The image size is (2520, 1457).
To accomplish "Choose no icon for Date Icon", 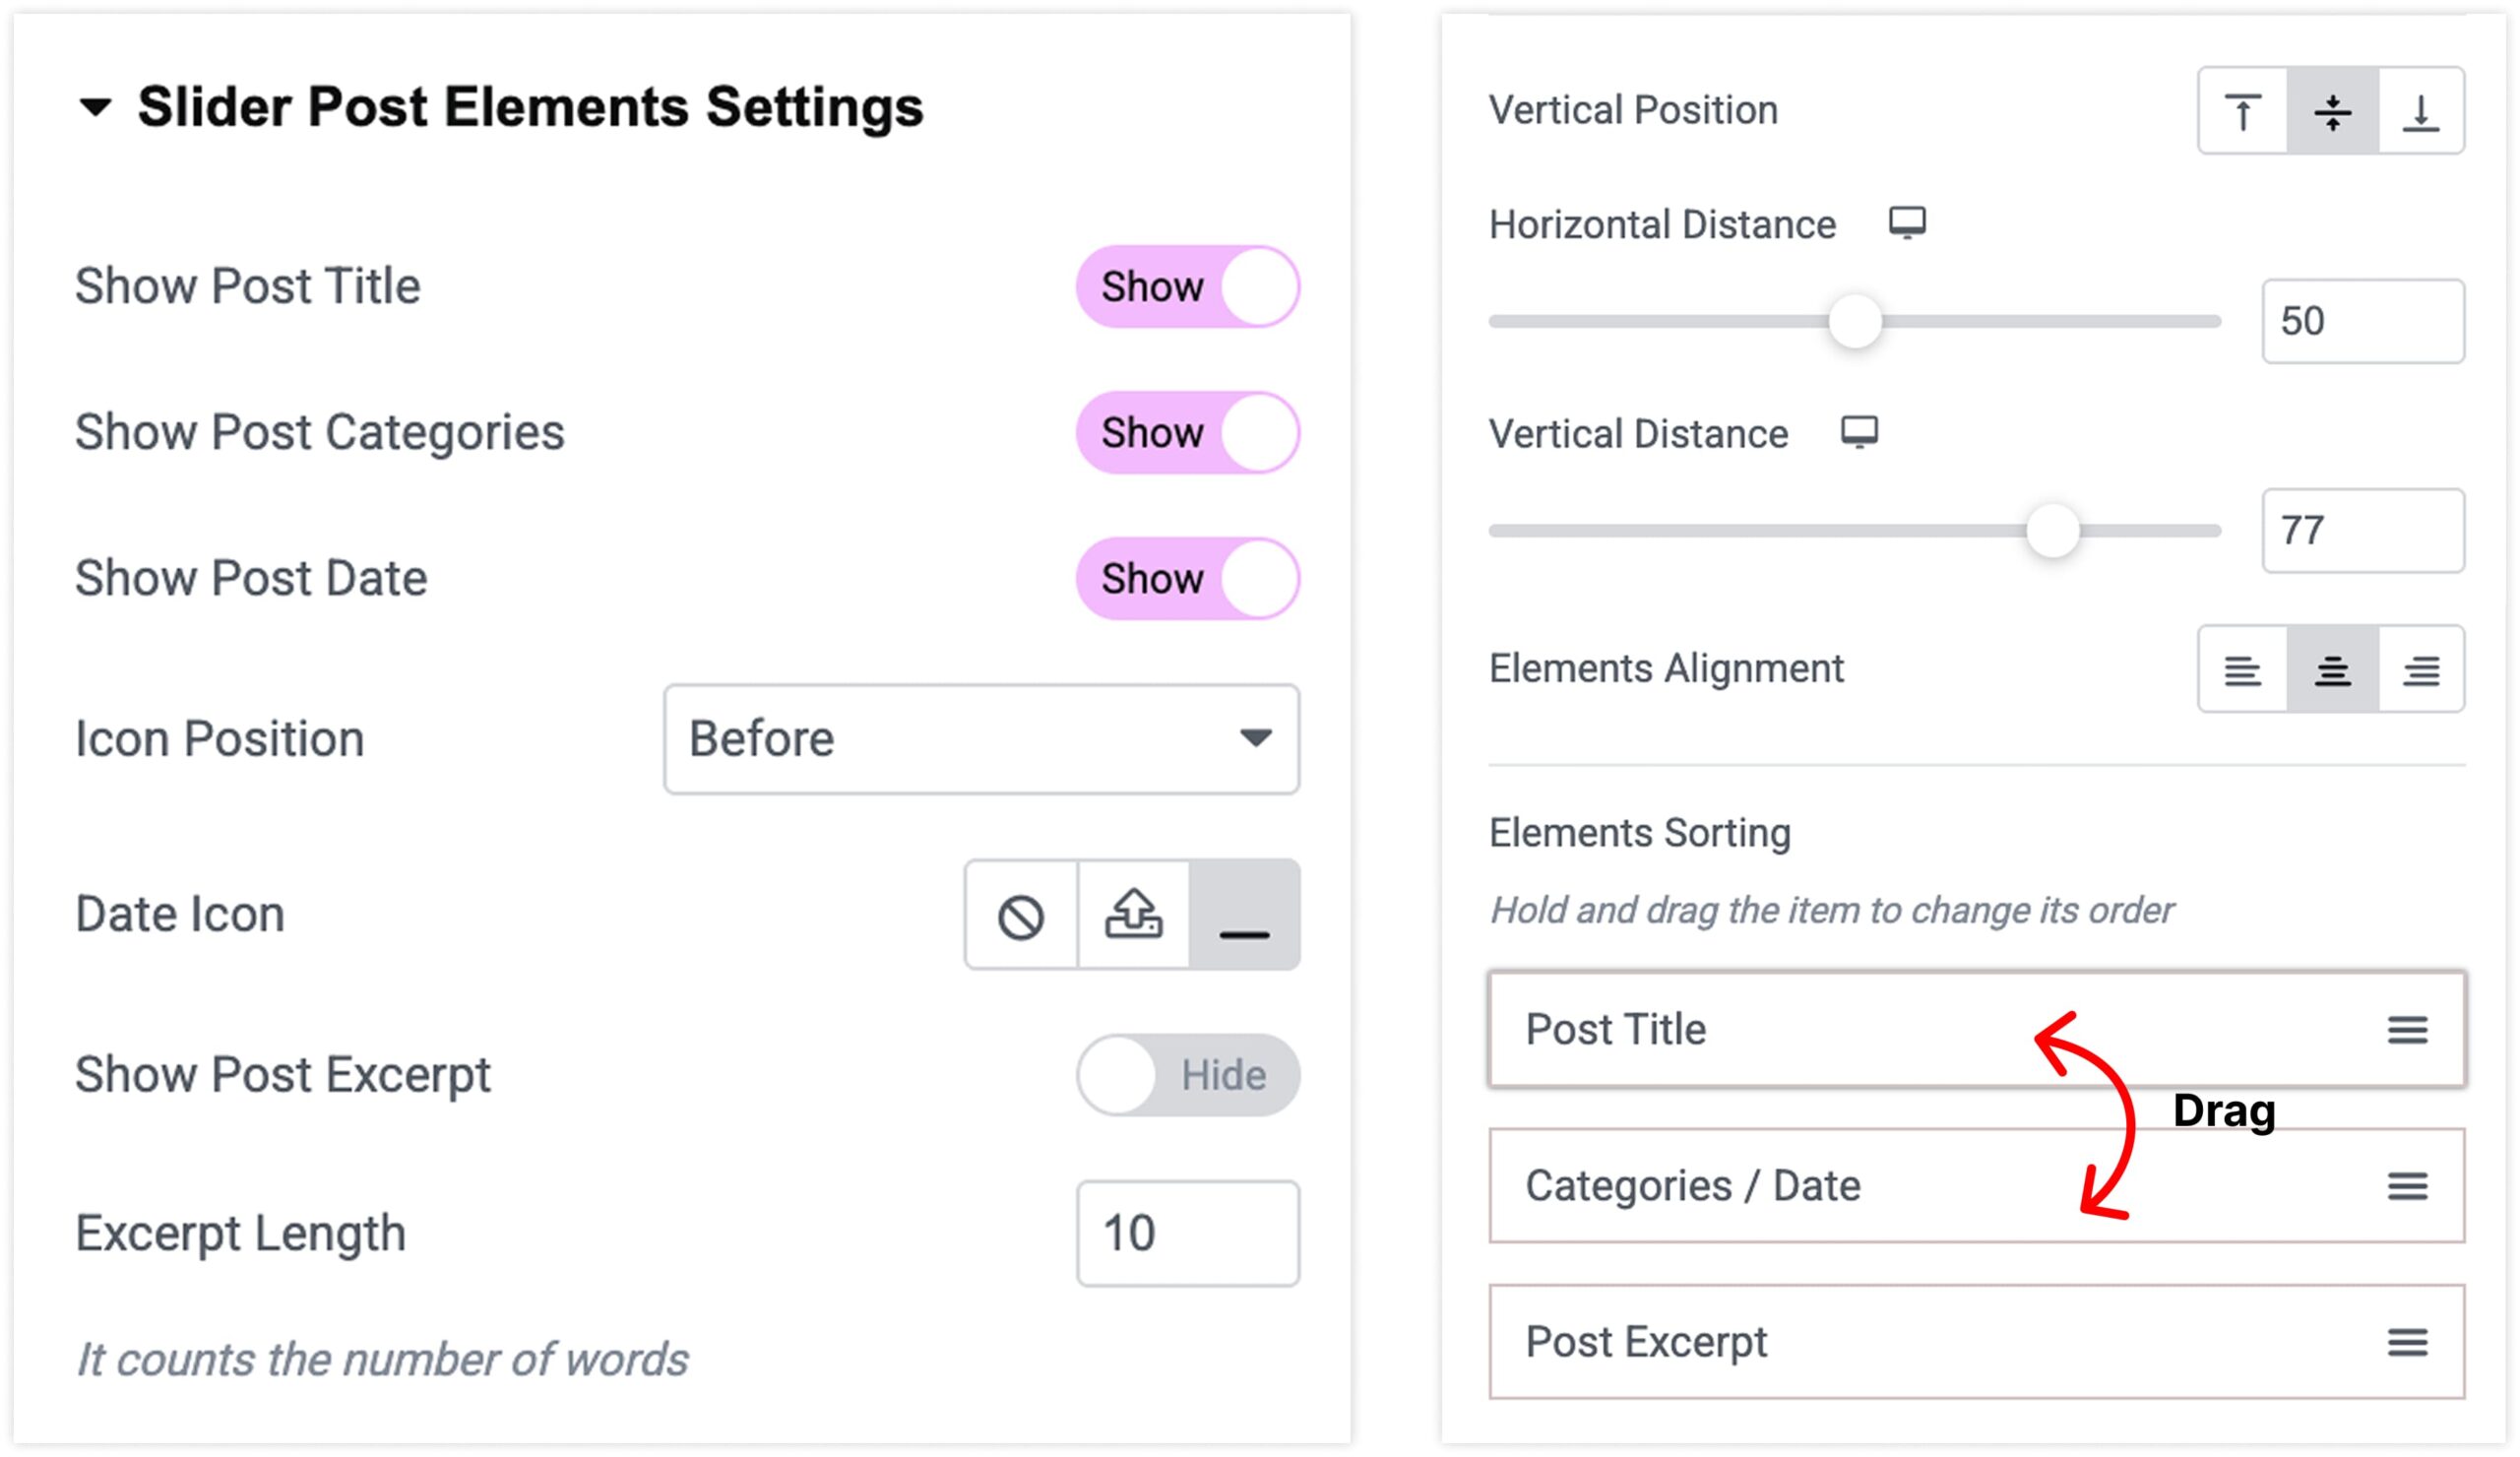I will click(x=1021, y=915).
